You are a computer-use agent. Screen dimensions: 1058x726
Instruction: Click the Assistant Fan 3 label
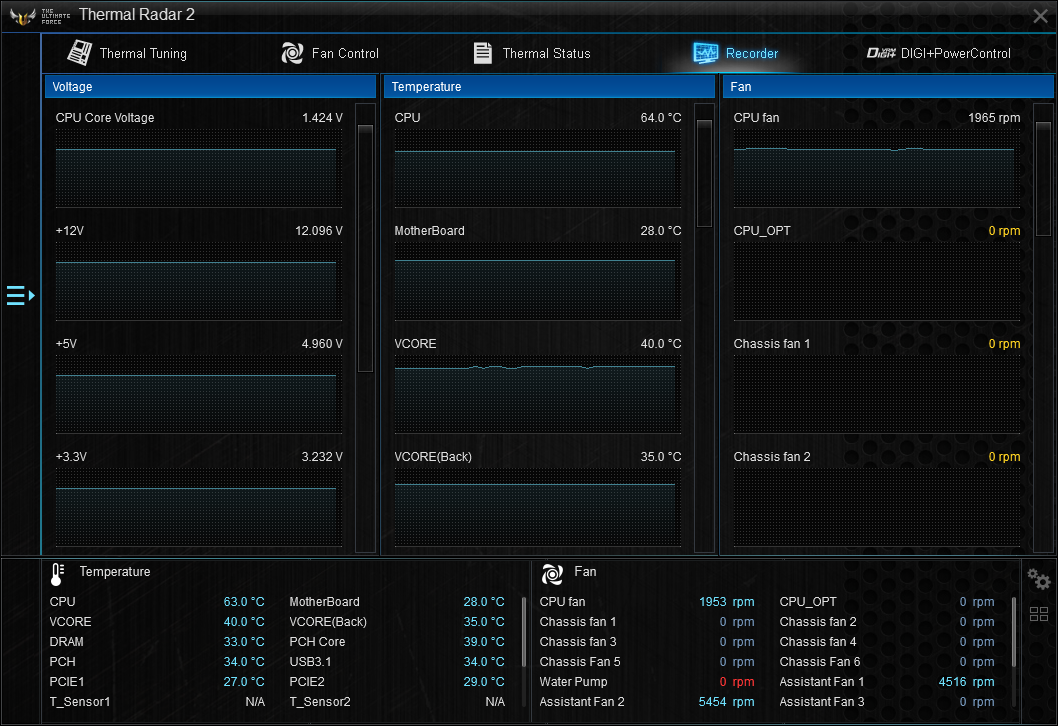(822, 702)
